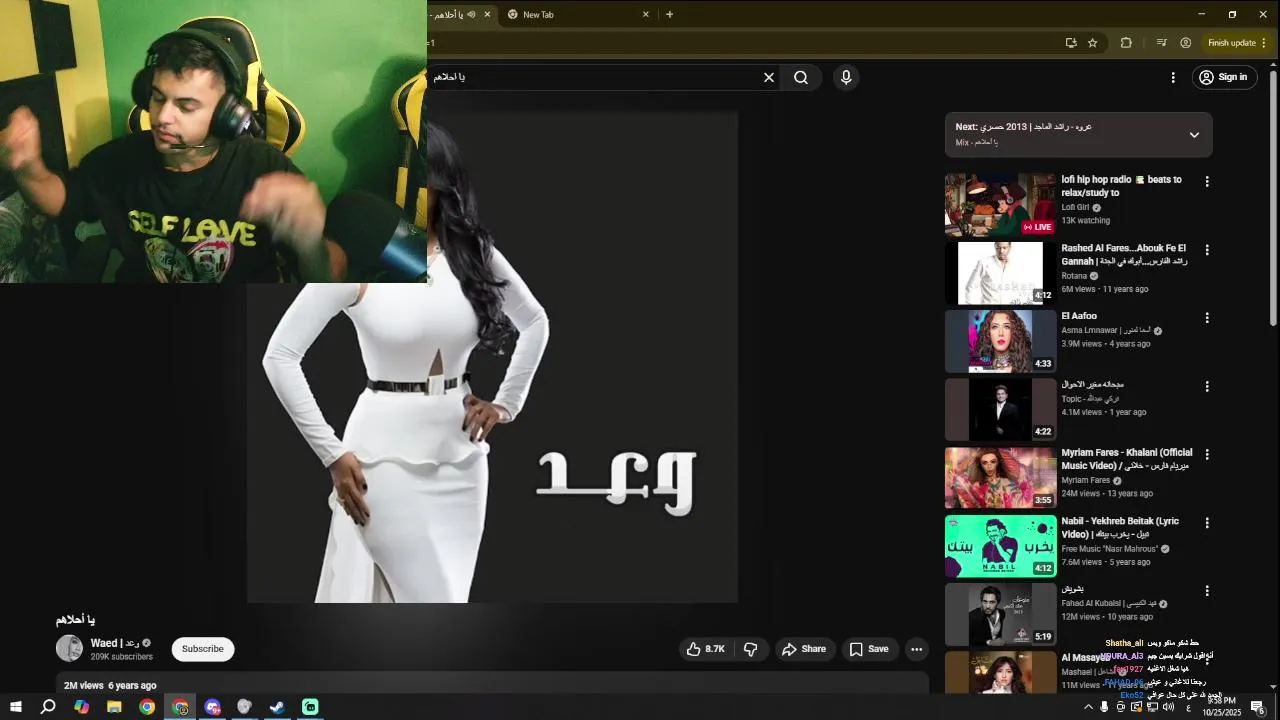The image size is (1280, 720).
Task: Open the notification center with 6 alerts
Action: 1258,707
